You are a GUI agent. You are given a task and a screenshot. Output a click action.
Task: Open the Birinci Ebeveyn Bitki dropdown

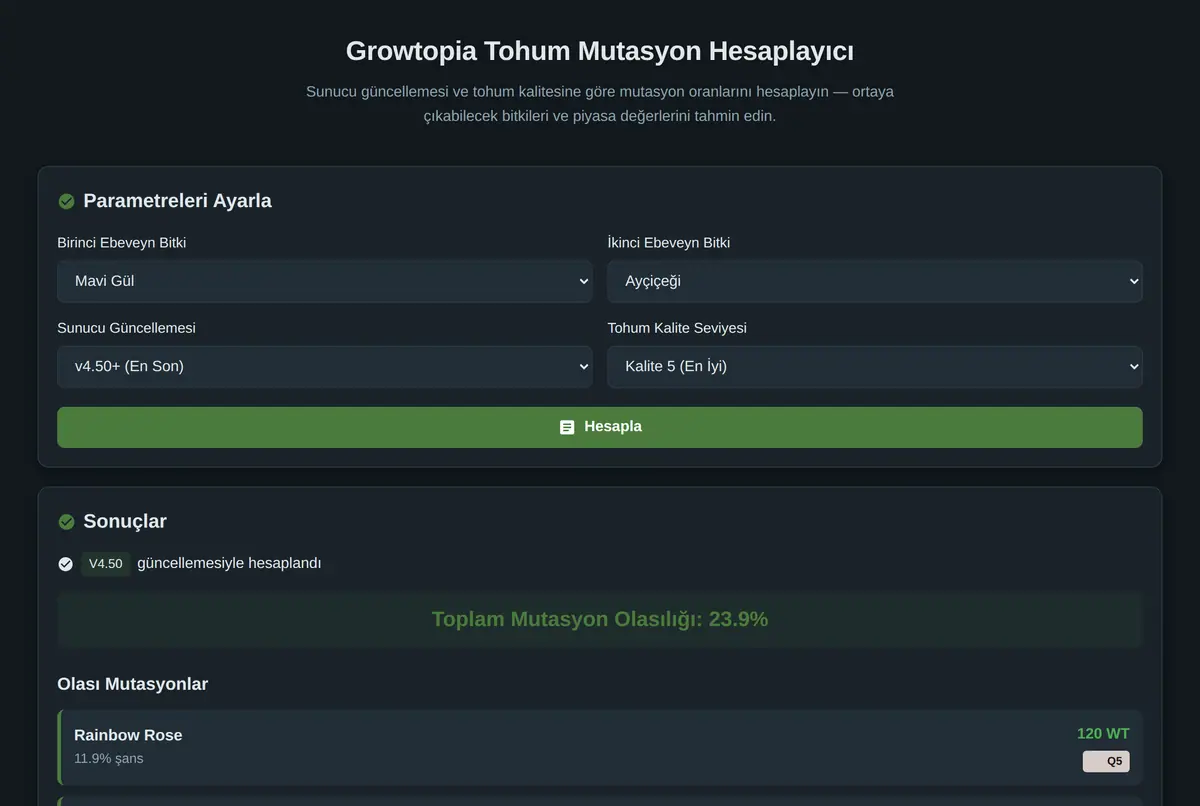pos(324,281)
